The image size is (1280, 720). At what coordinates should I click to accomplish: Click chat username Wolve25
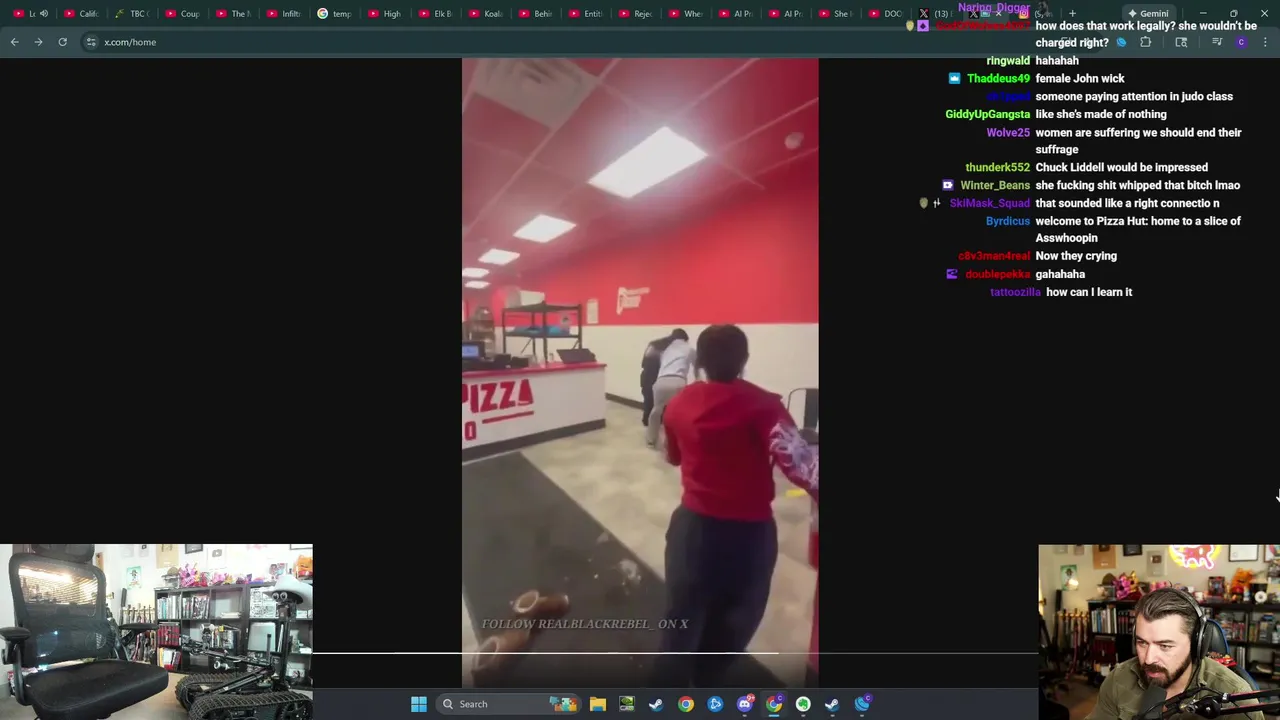(1008, 132)
